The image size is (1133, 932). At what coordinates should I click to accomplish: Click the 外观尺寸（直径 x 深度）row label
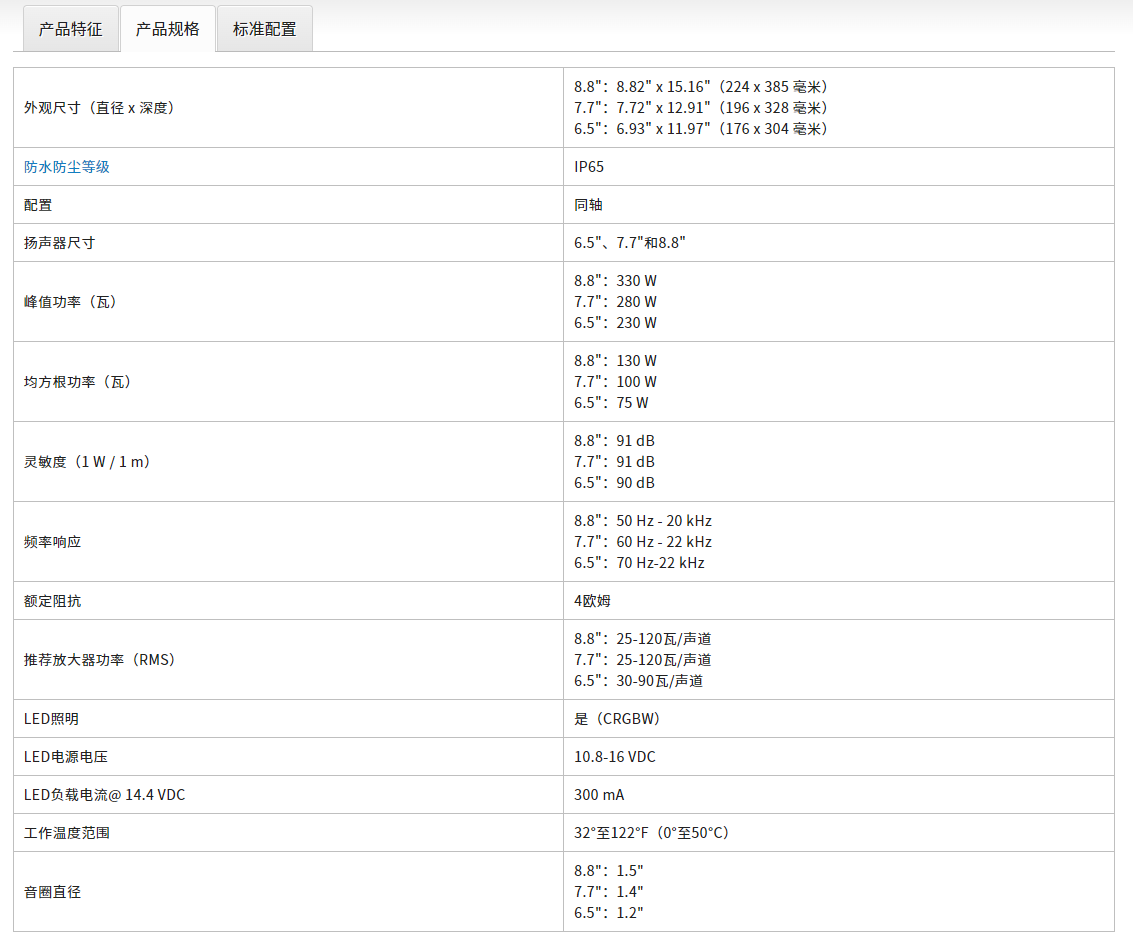(100, 108)
